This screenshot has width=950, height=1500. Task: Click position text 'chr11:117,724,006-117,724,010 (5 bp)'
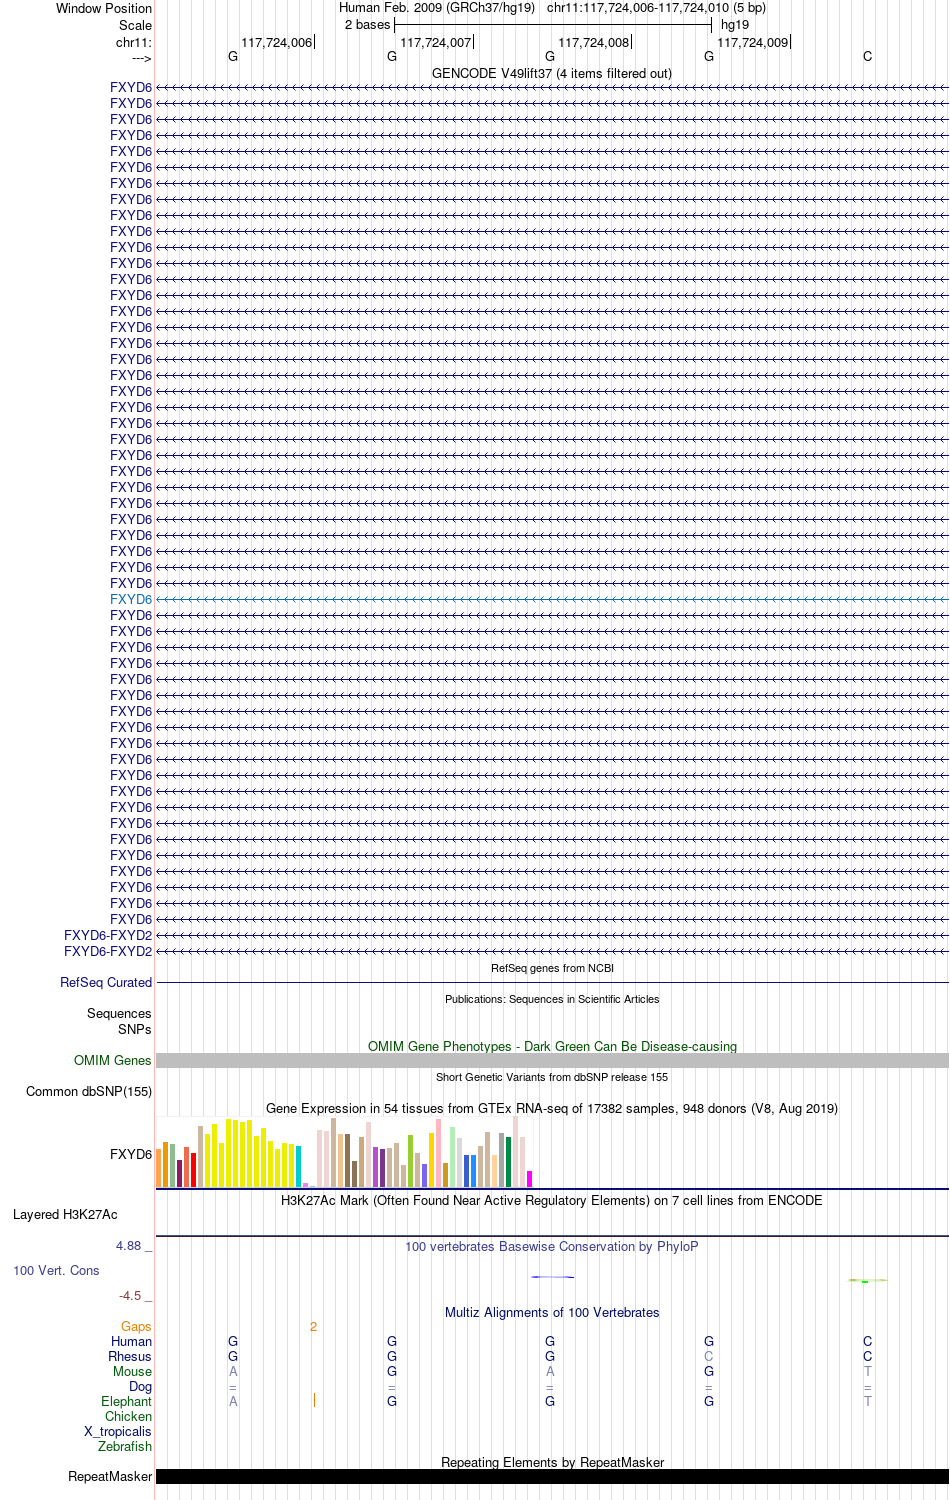coord(656,8)
